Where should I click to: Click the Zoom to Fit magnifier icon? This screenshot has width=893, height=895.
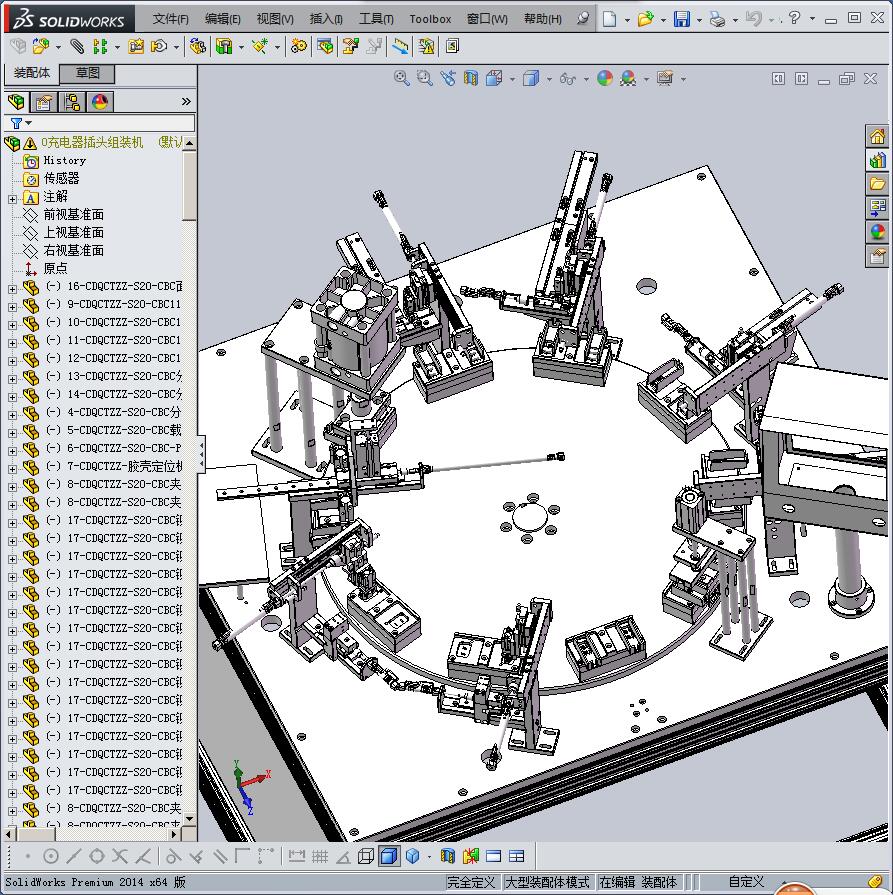coord(402,78)
